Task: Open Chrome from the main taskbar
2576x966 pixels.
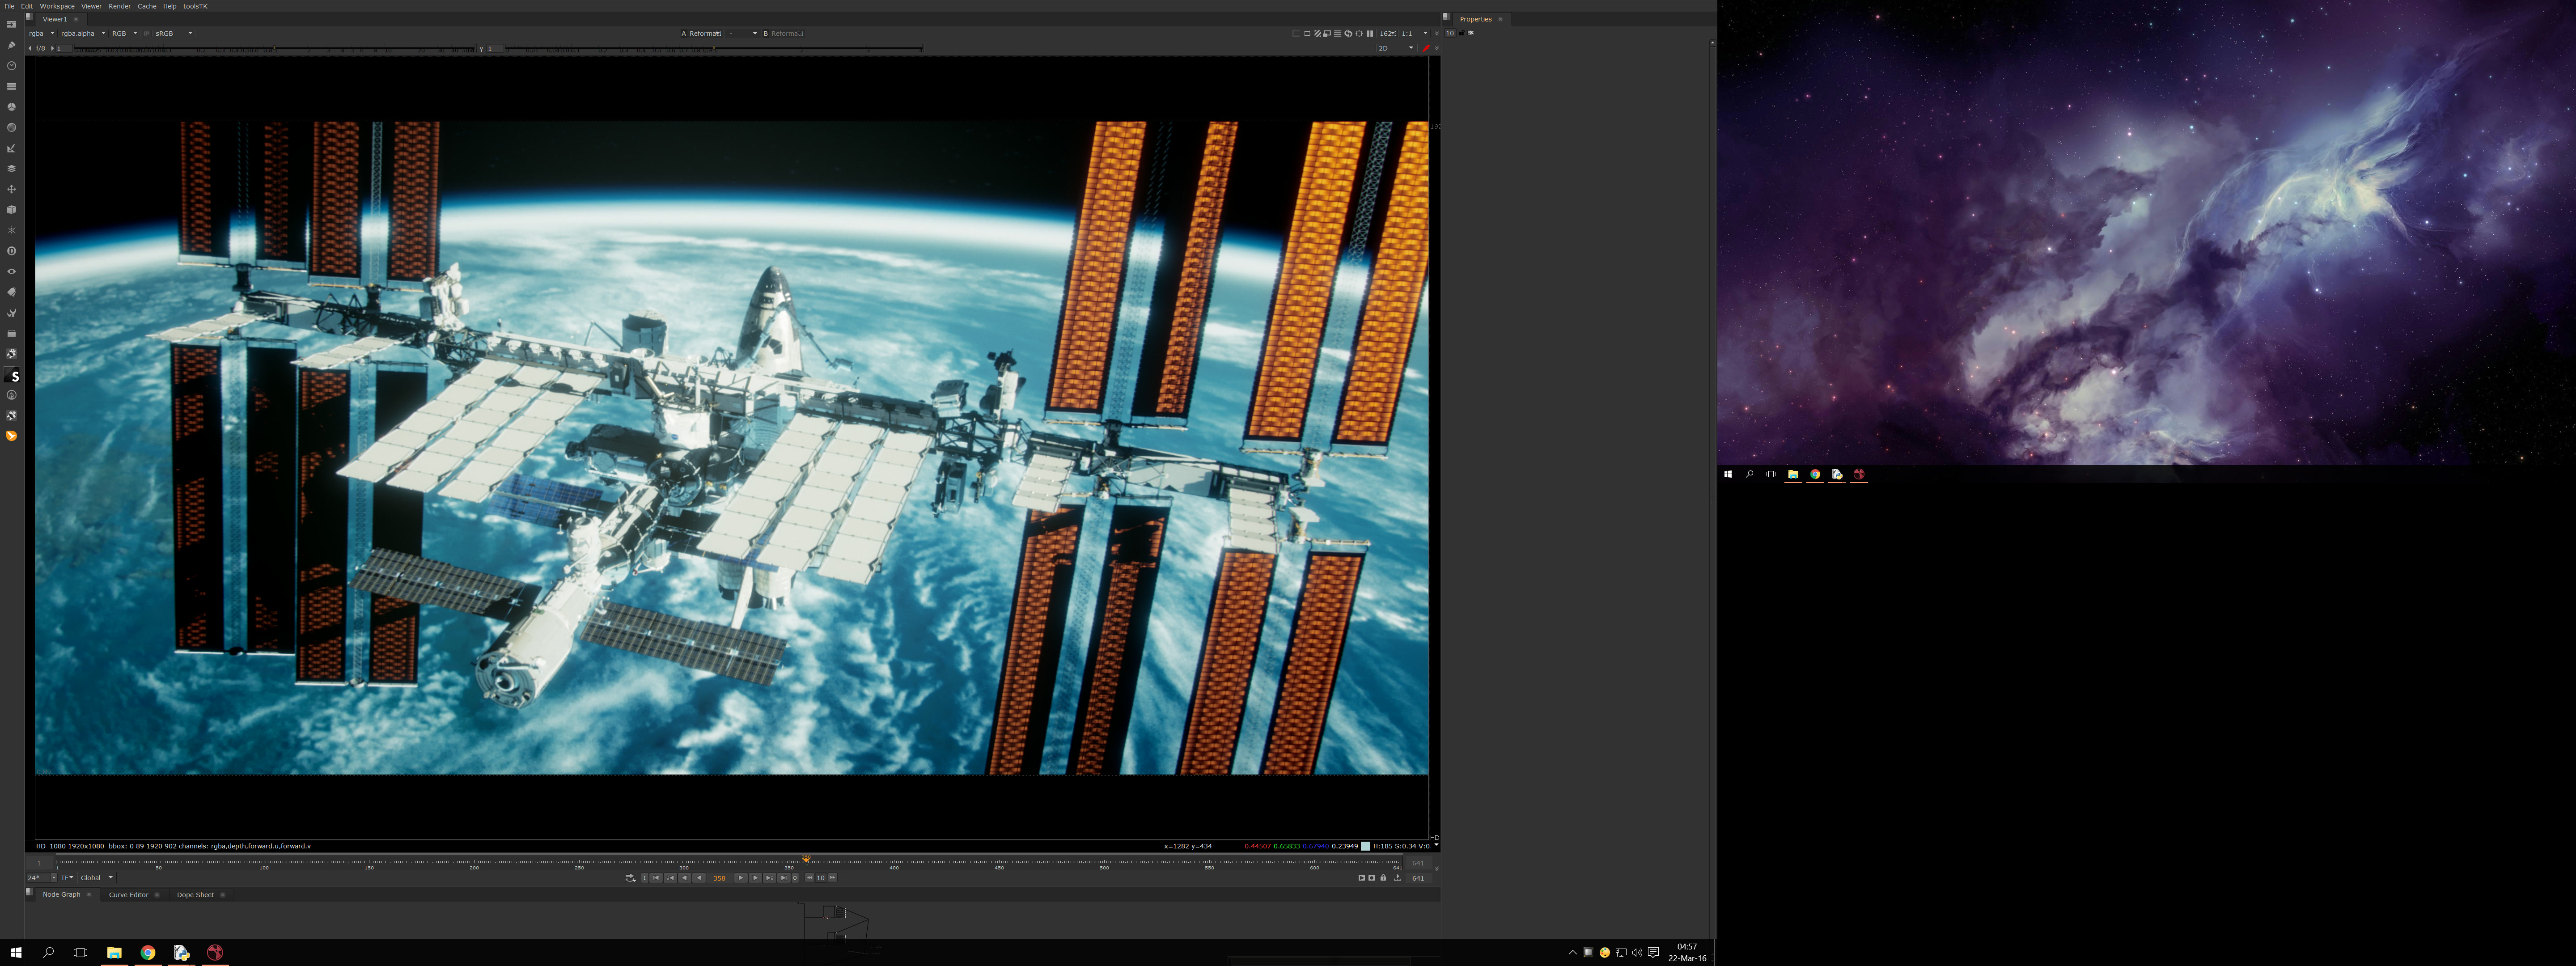Action: coord(148,953)
